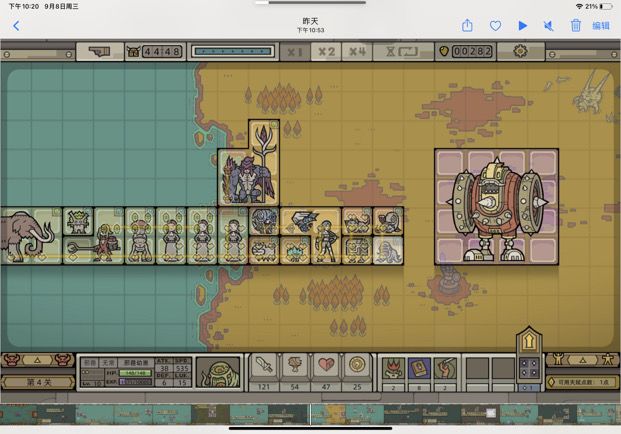This screenshot has width=621, height=434.
Task: Select the blue-haired heroine unit
Action: coord(327,242)
